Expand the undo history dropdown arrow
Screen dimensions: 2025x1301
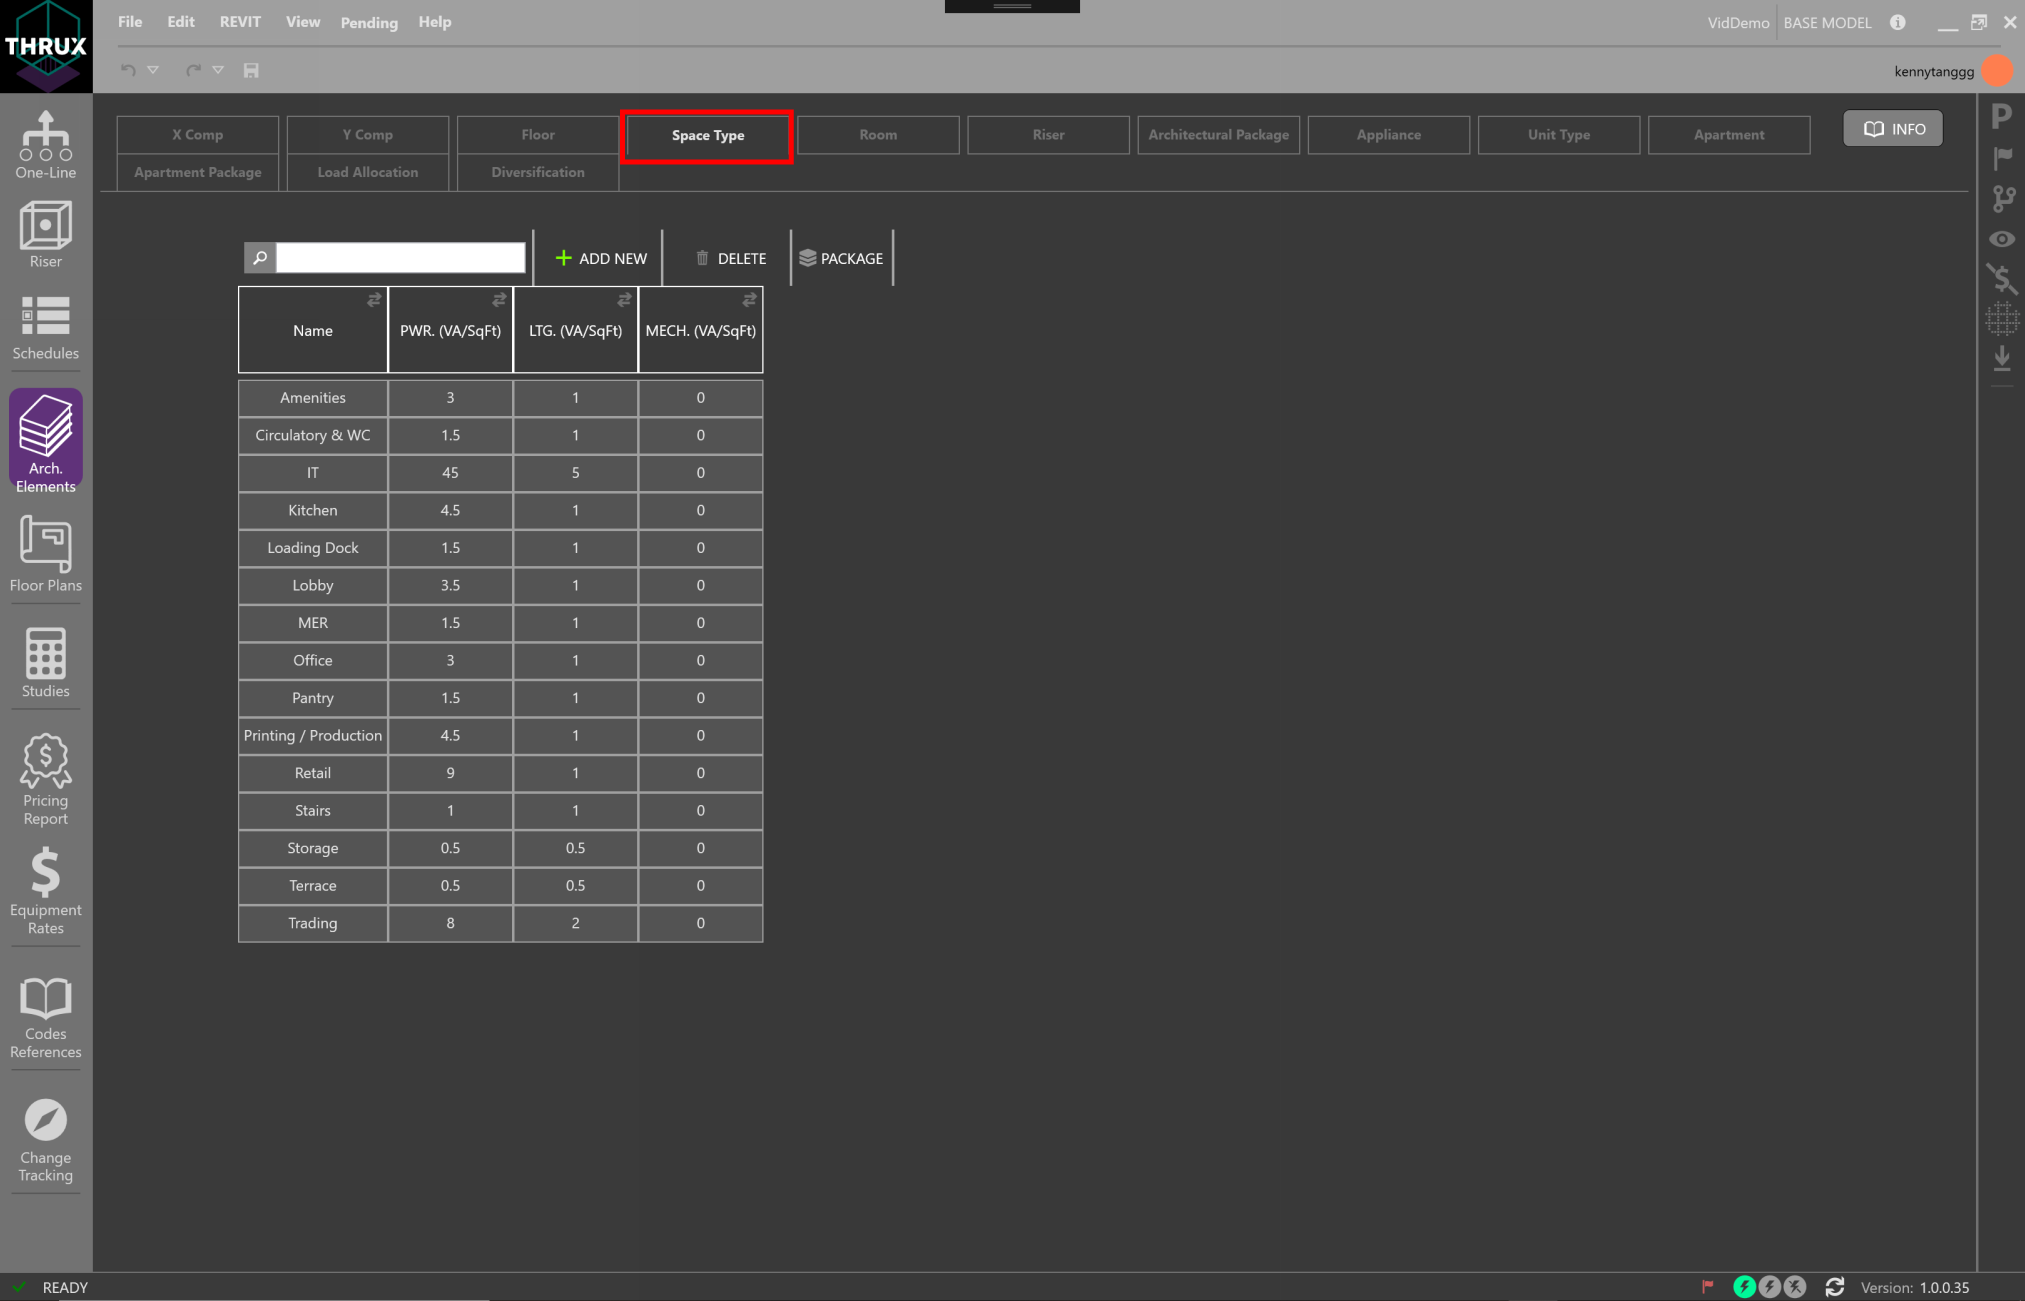(153, 70)
